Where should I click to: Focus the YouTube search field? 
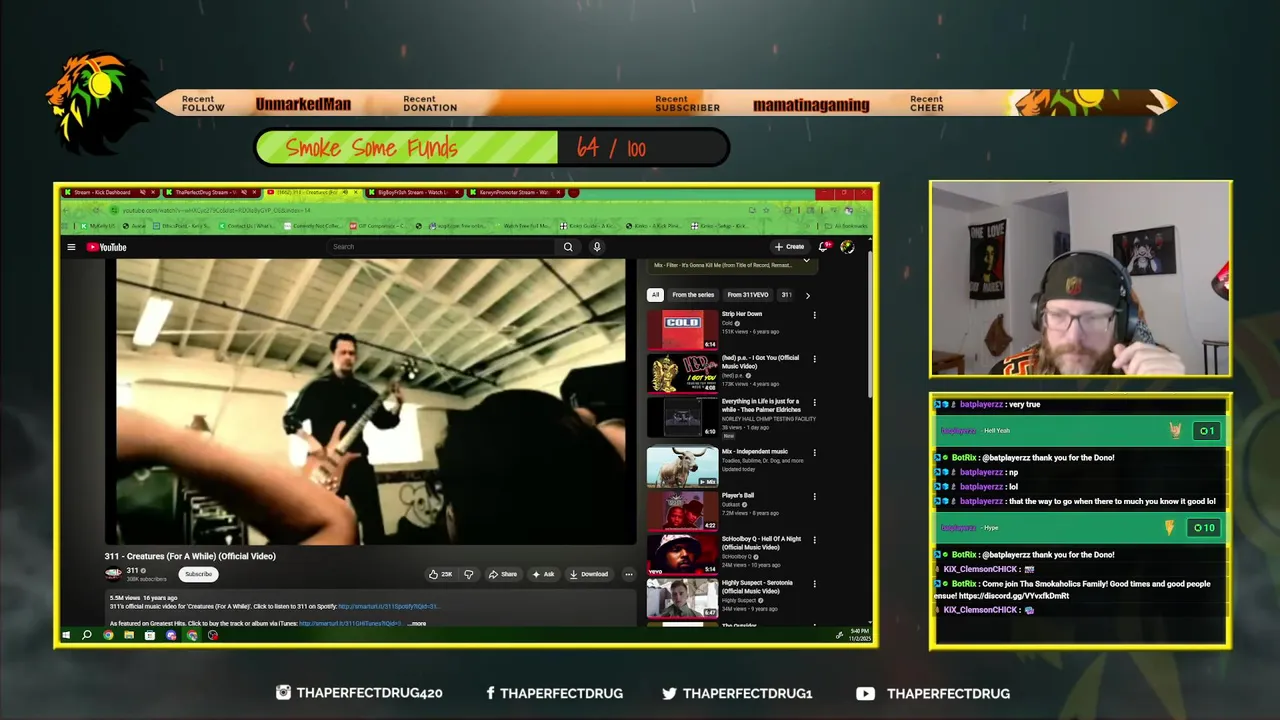click(443, 247)
